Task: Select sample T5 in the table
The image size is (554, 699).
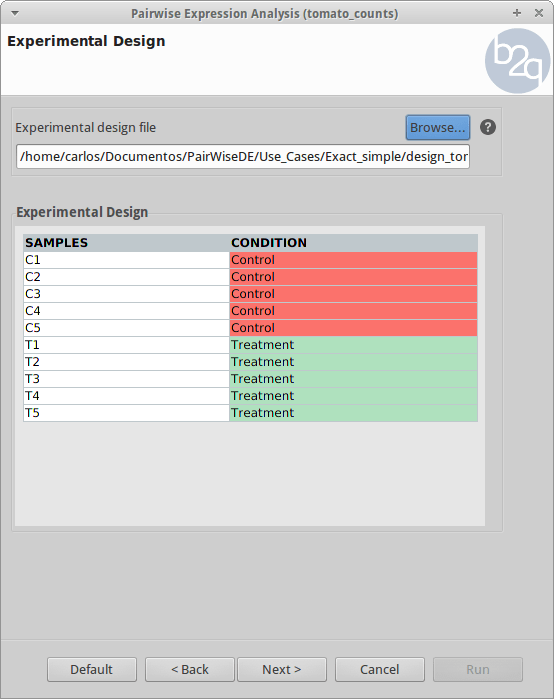Action: pyautogui.click(x=126, y=413)
